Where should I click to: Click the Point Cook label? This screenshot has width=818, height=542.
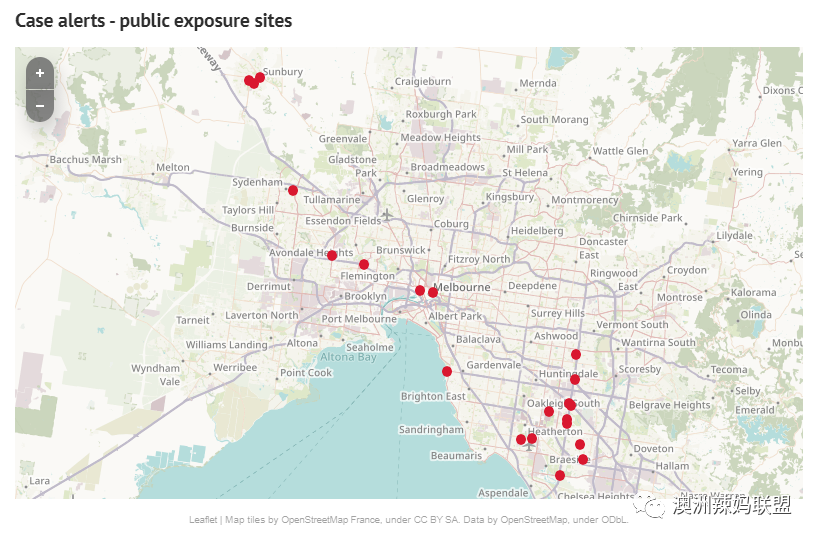point(306,372)
